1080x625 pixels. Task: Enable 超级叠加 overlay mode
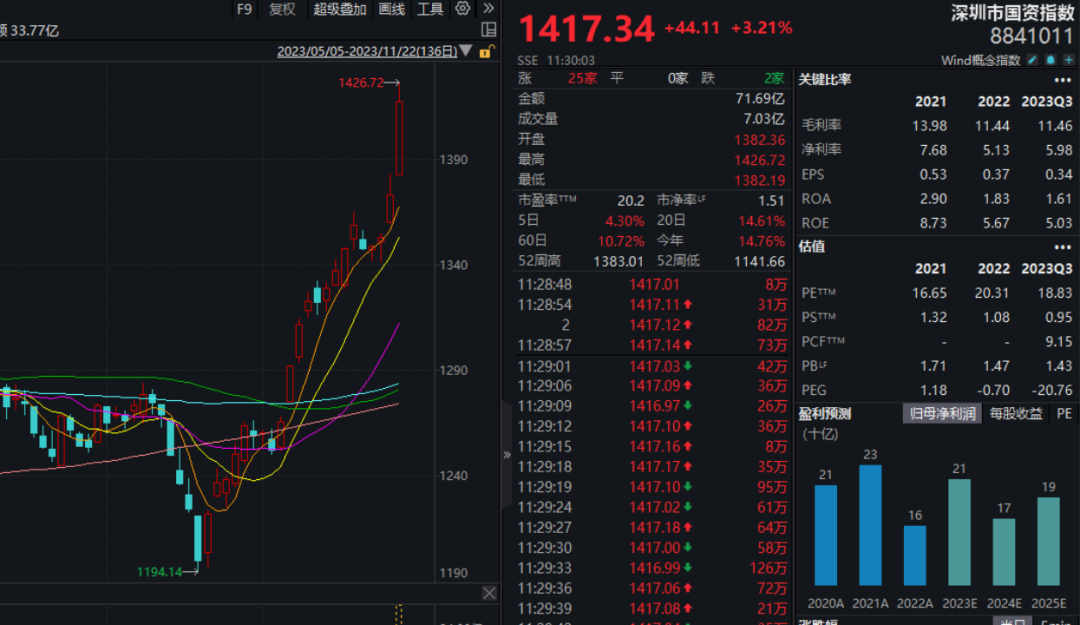pos(339,9)
